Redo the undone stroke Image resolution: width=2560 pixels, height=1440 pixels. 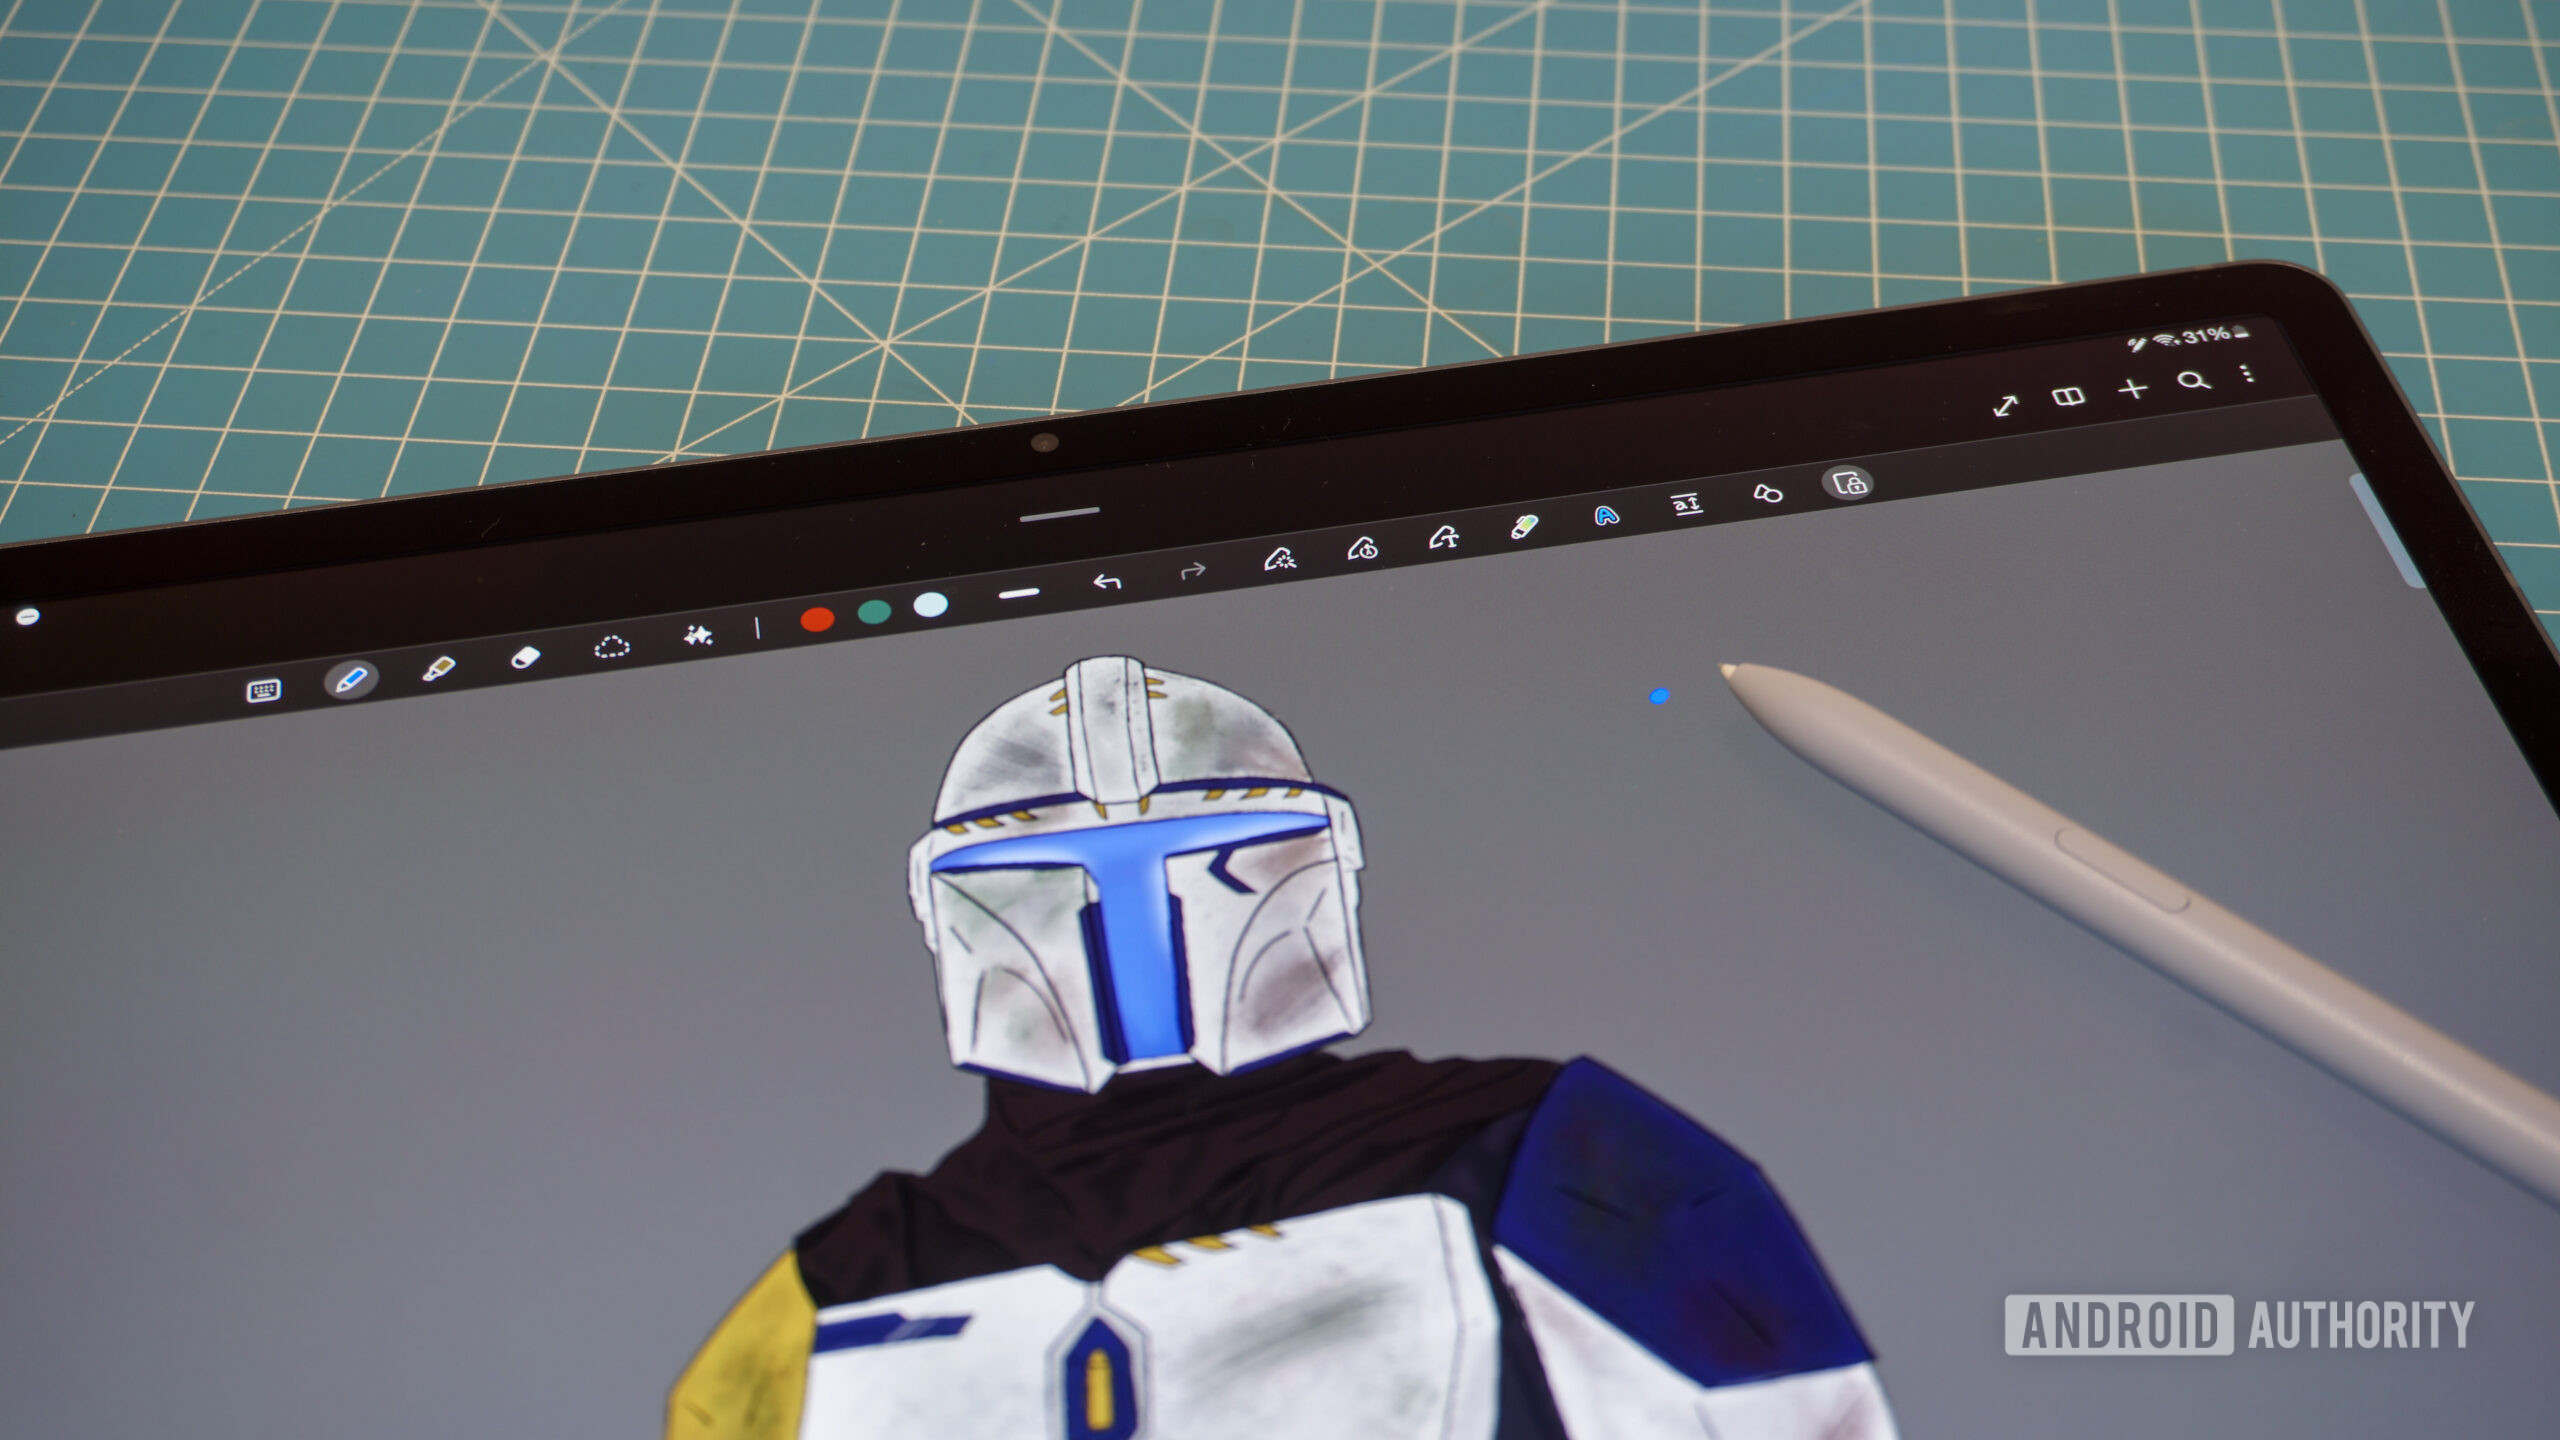(1192, 571)
